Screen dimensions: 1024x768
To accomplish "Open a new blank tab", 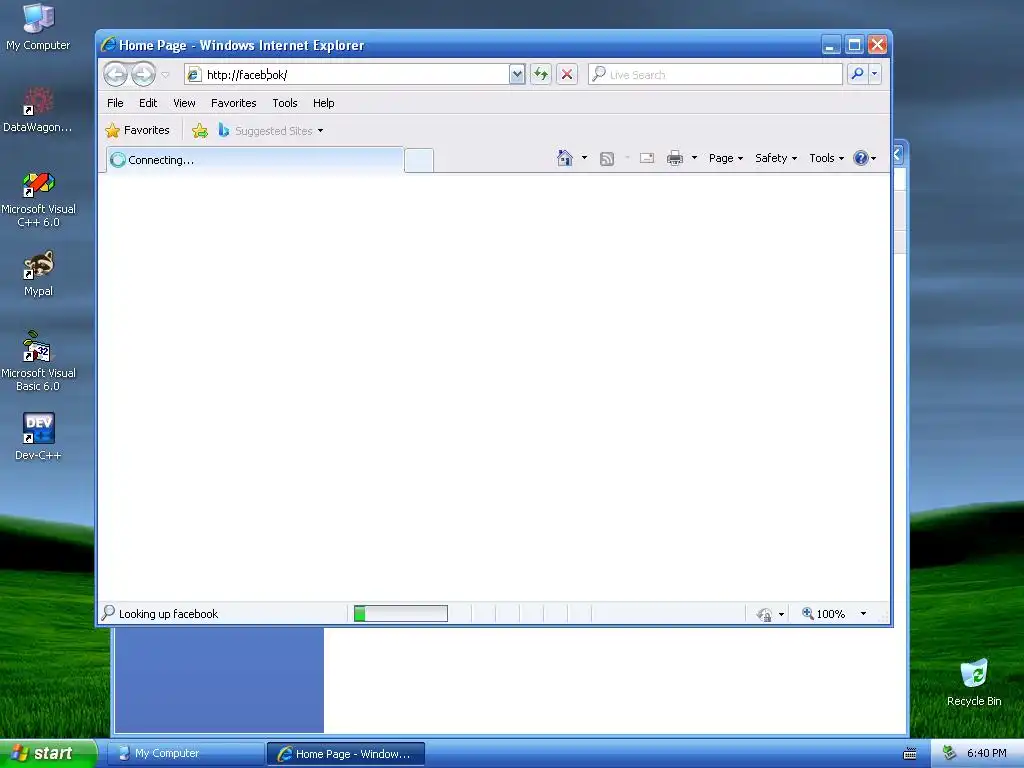I will [x=419, y=161].
